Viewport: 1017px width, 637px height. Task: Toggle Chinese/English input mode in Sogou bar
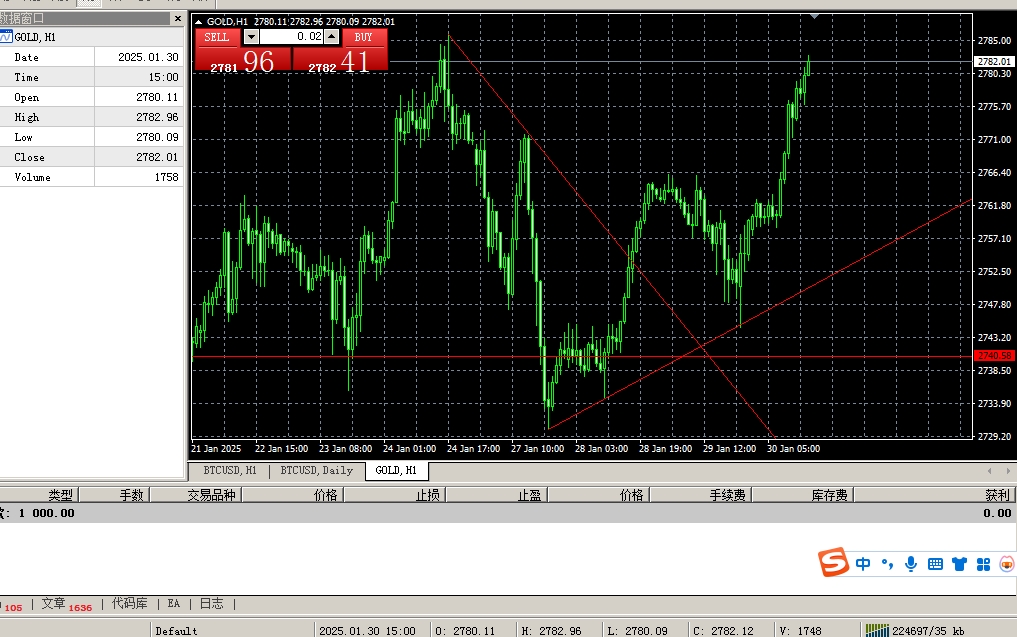pos(863,564)
